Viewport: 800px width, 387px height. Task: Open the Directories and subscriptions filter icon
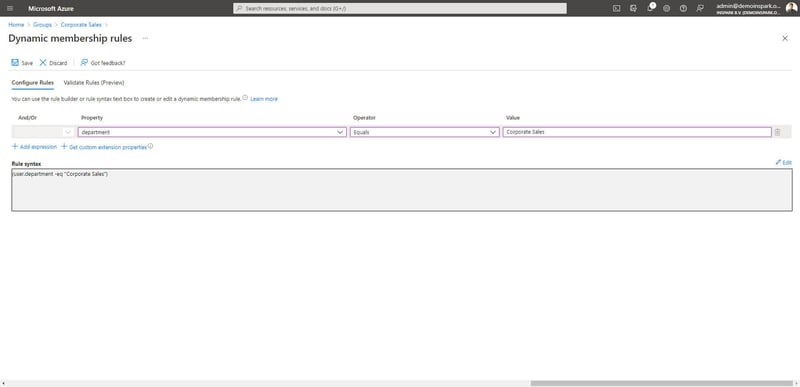click(633, 8)
